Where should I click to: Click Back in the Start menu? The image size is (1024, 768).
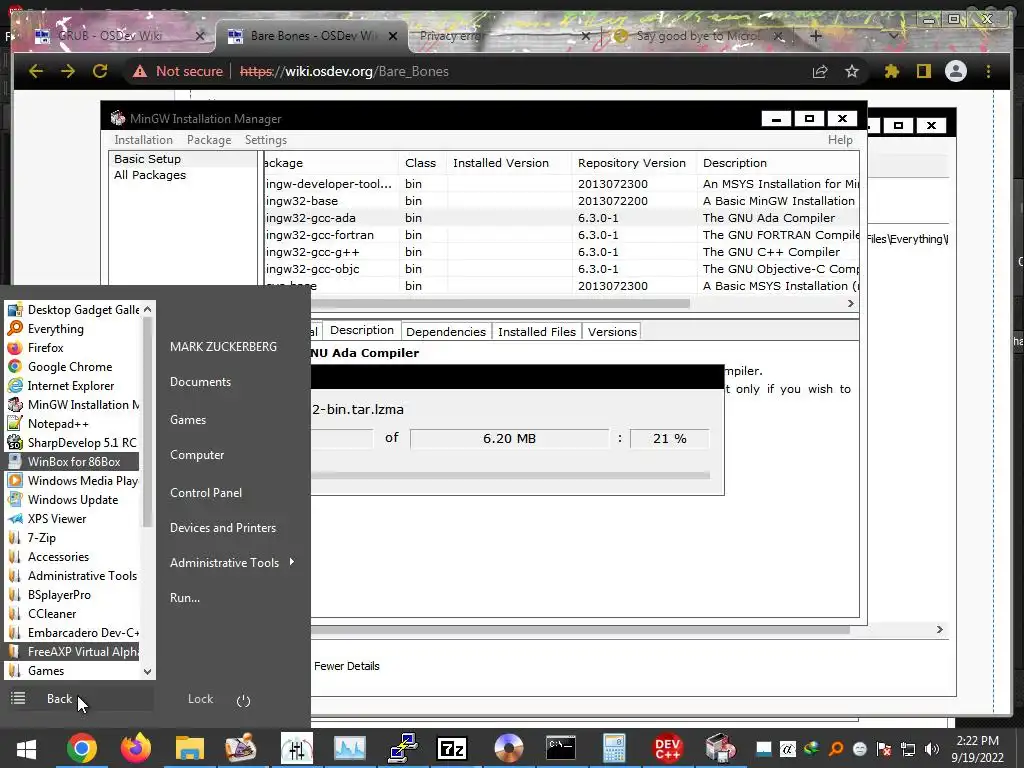pos(59,699)
